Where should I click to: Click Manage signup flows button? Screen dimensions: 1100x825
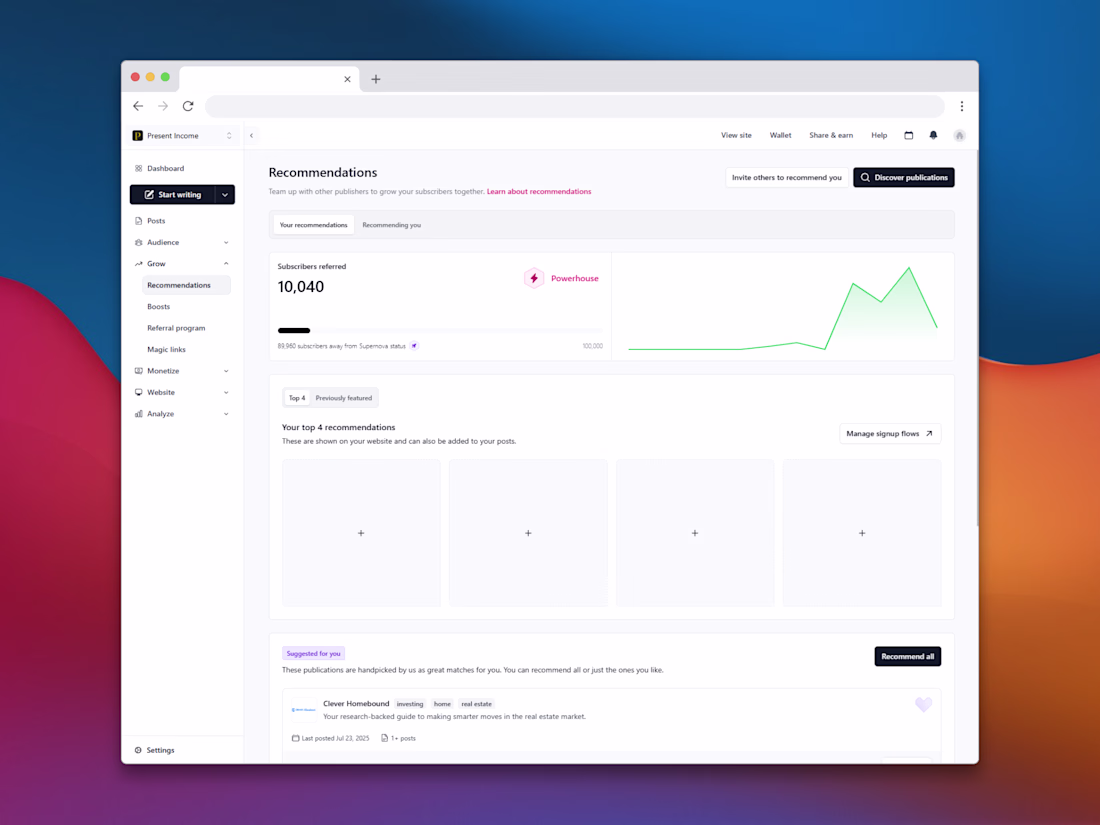click(890, 434)
